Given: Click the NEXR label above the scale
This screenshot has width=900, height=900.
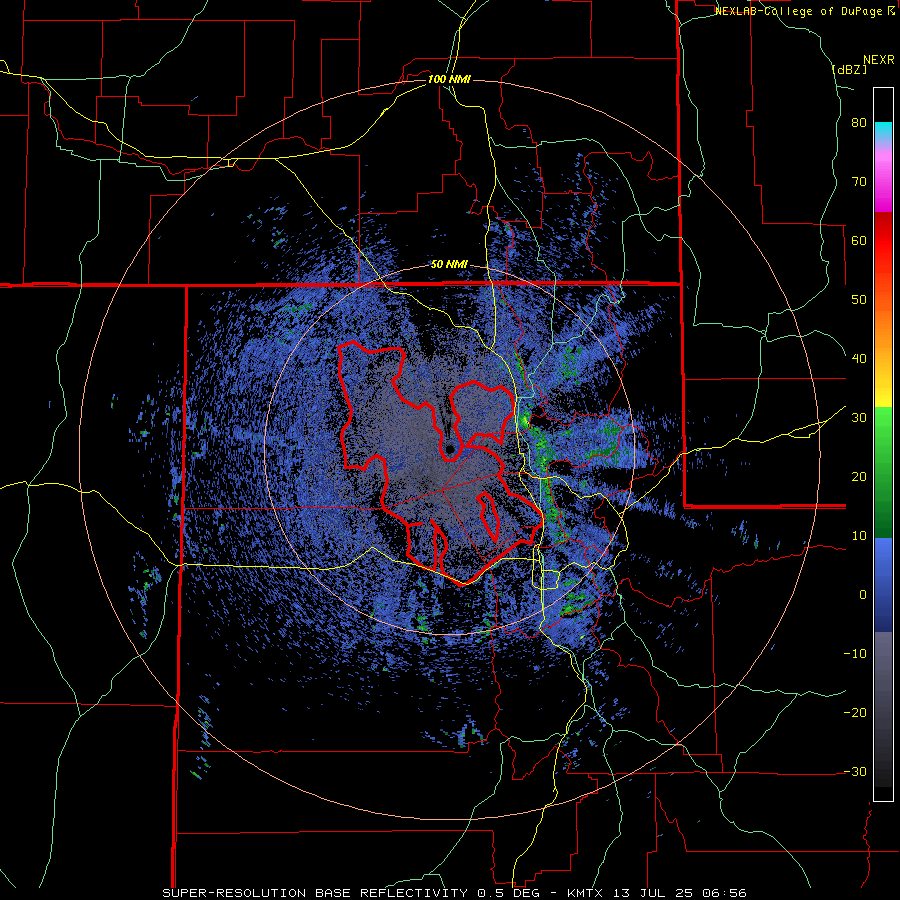Looking at the screenshot, I should (x=878, y=60).
